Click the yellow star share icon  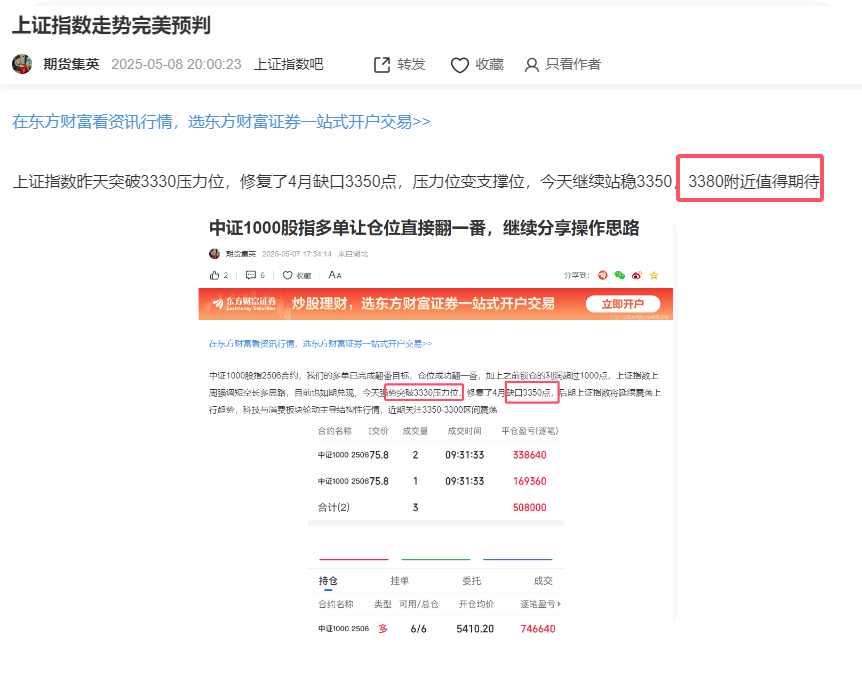tap(654, 275)
